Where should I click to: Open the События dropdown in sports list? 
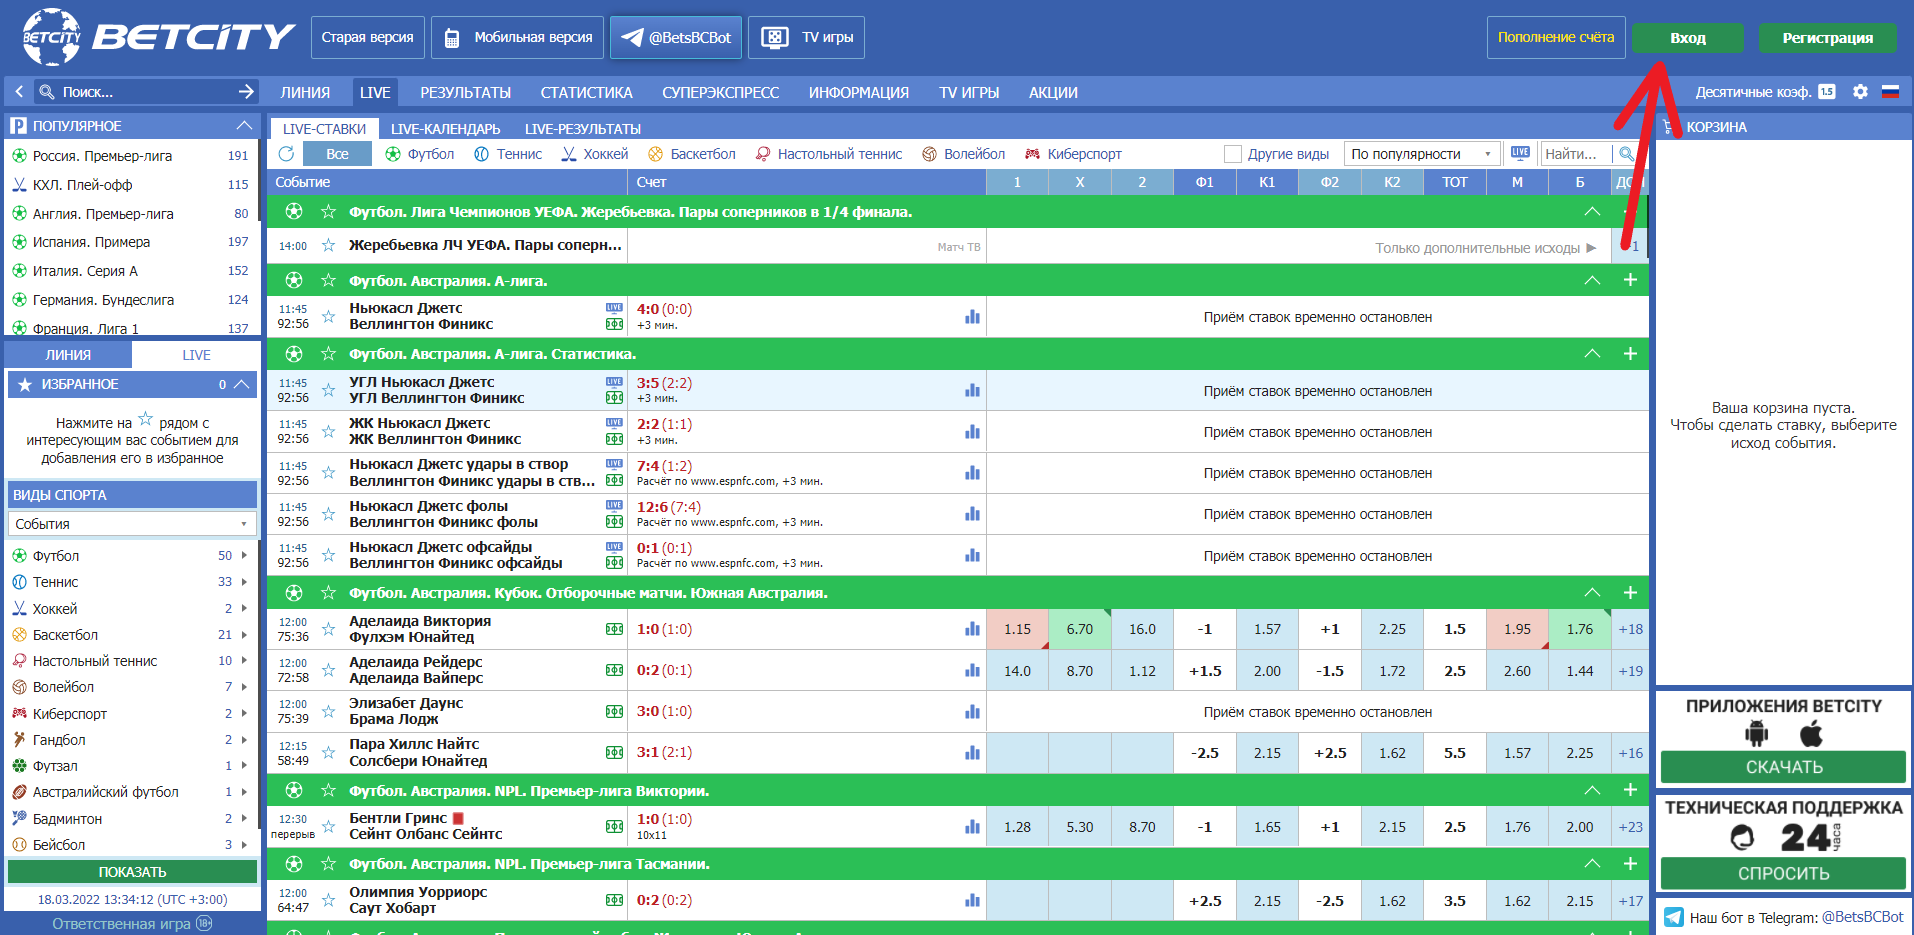pos(132,524)
